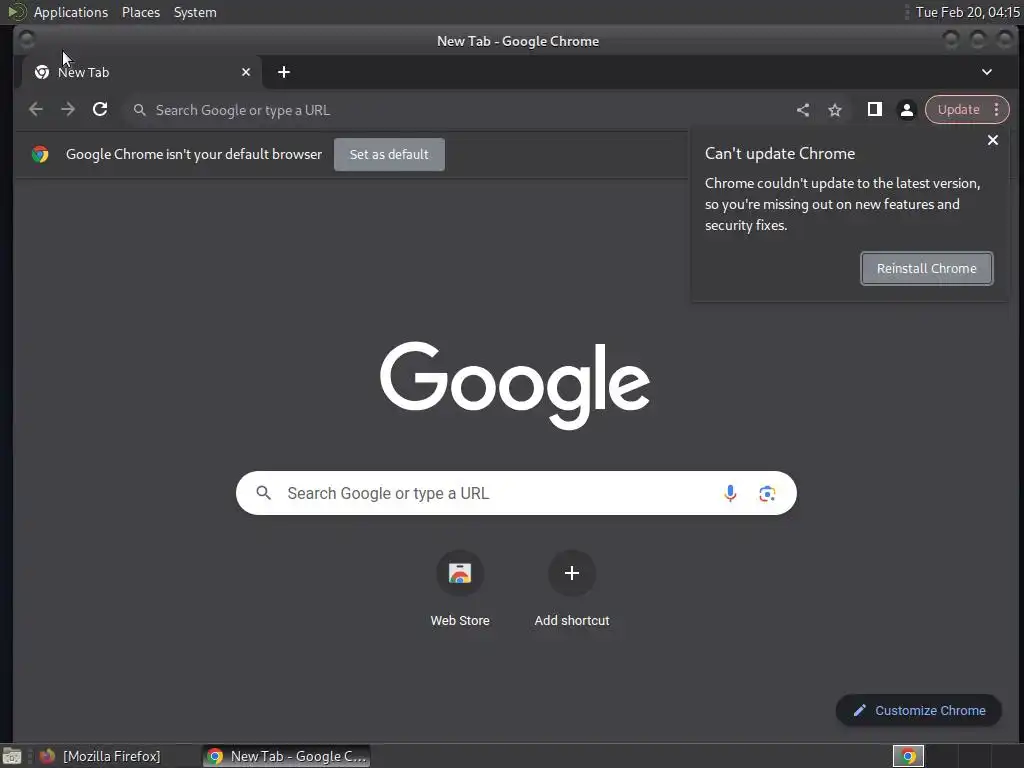This screenshot has width=1024, height=768.
Task: Click the Applications menu logo icon
Action: coord(16,12)
